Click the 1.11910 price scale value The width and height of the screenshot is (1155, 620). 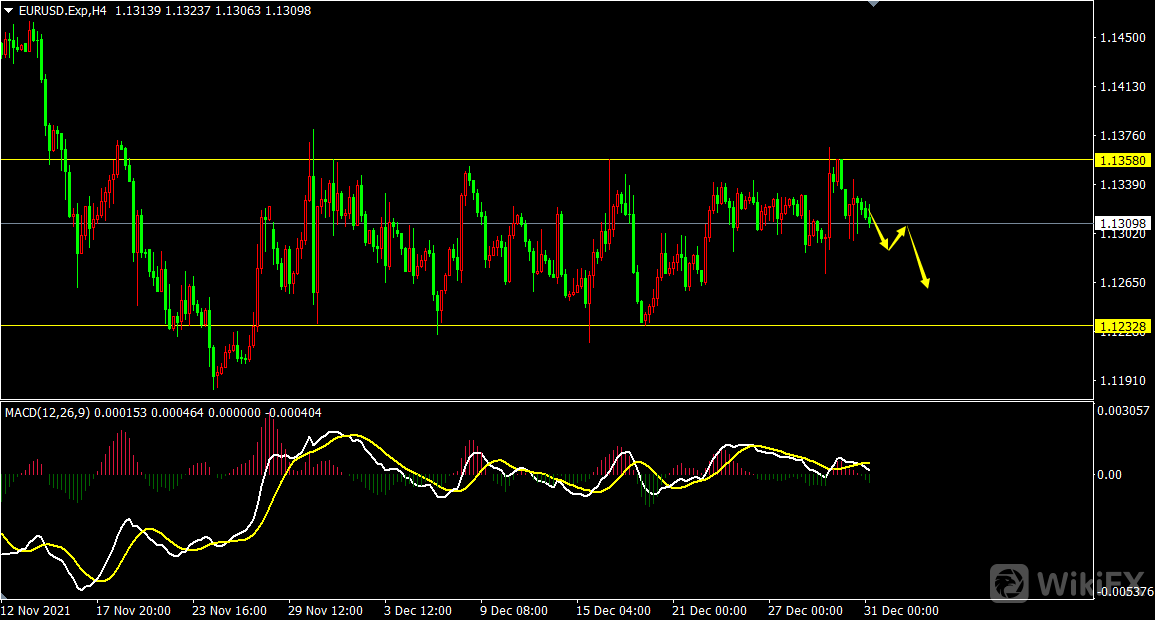coord(1122,381)
